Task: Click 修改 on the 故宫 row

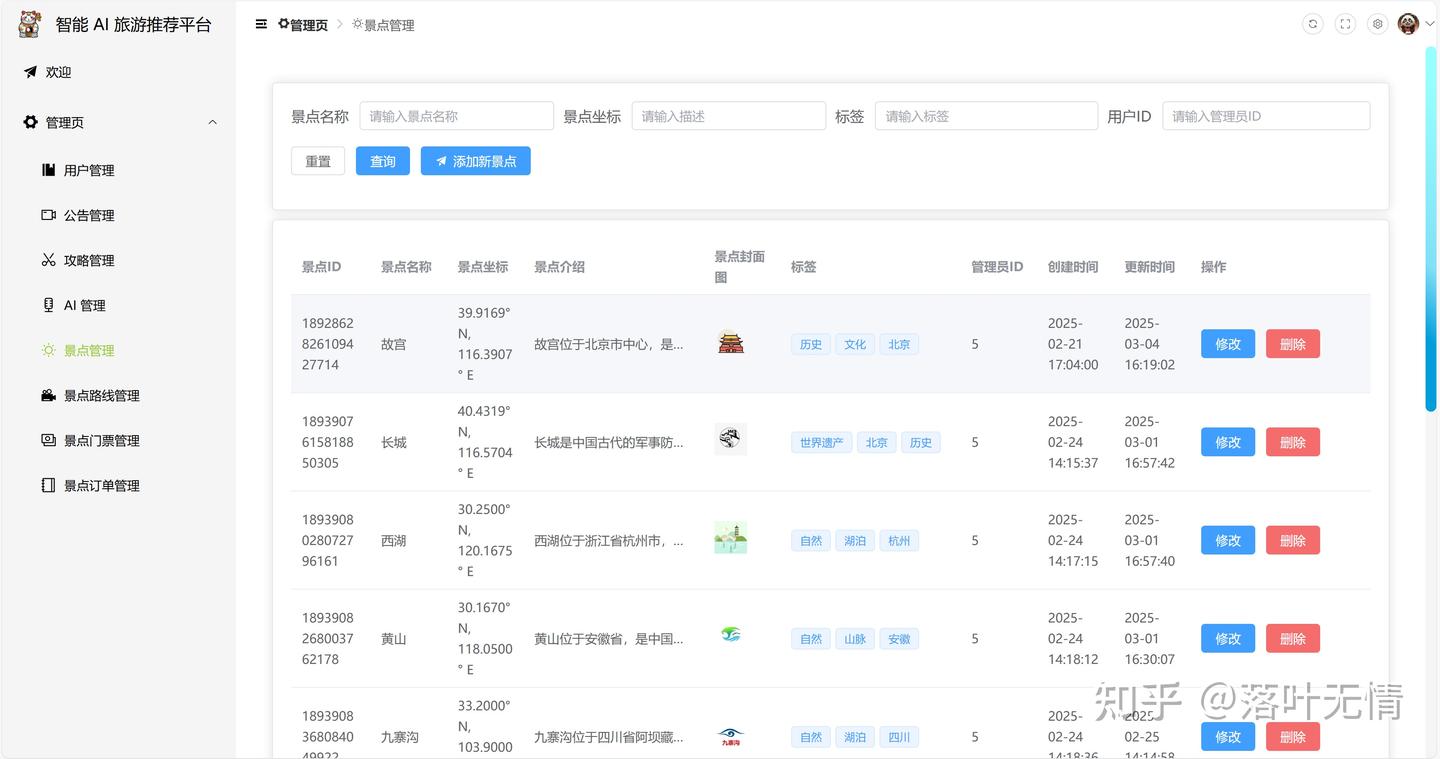Action: 1227,343
